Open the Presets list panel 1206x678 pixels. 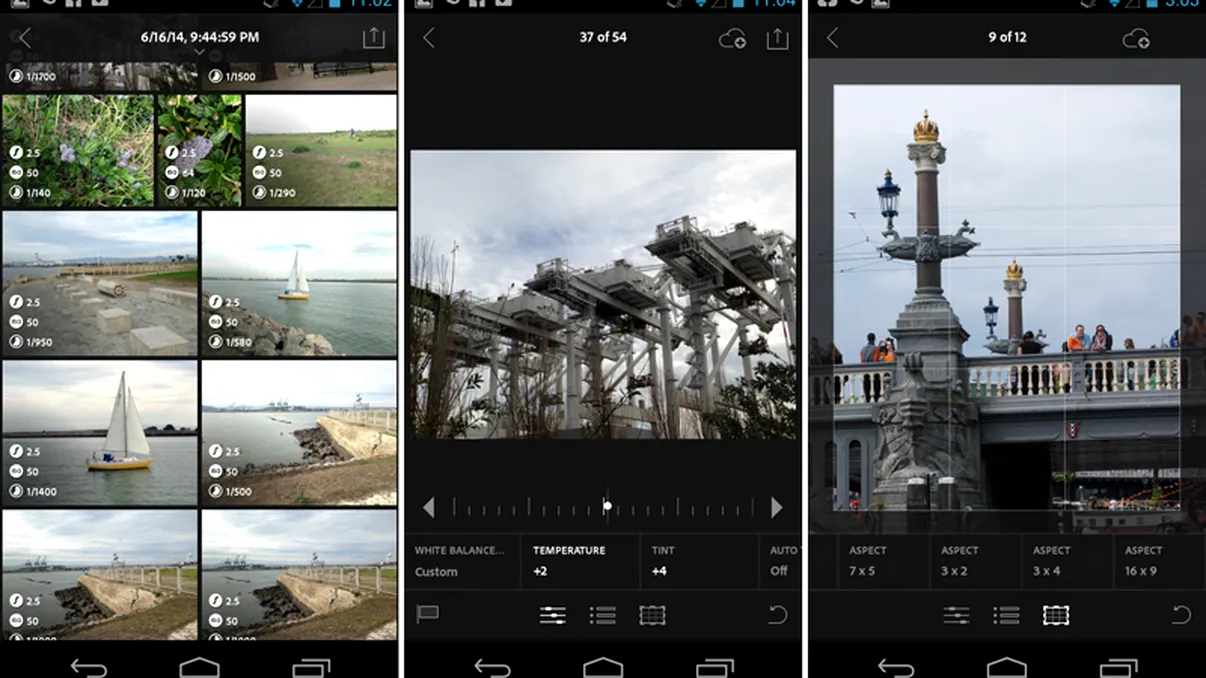tap(603, 615)
